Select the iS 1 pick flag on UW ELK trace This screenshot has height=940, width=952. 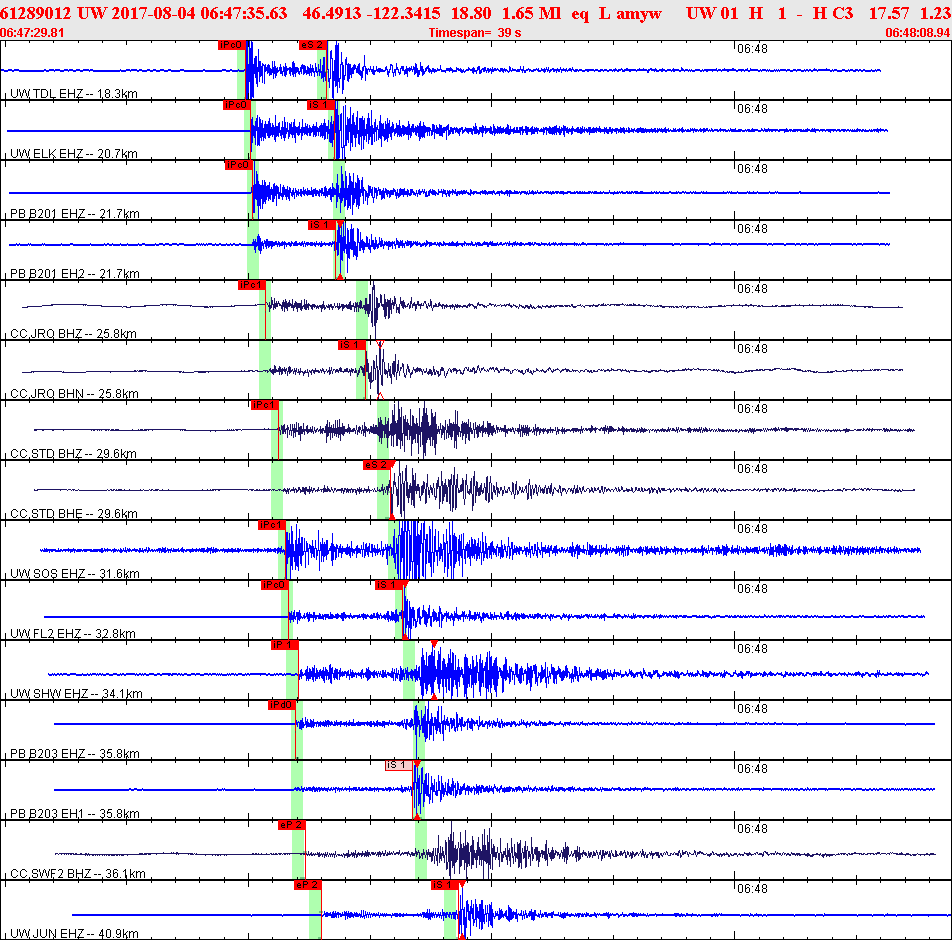pyautogui.click(x=321, y=105)
